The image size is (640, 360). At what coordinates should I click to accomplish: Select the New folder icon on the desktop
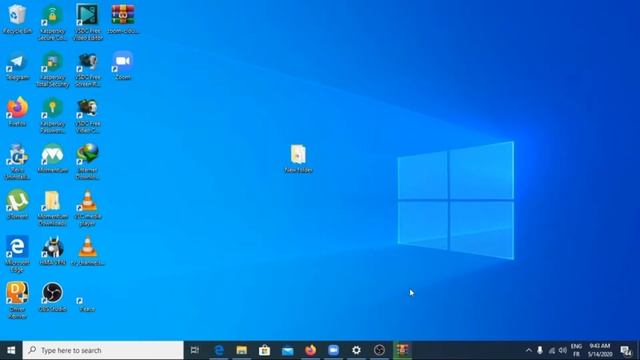pos(298,158)
